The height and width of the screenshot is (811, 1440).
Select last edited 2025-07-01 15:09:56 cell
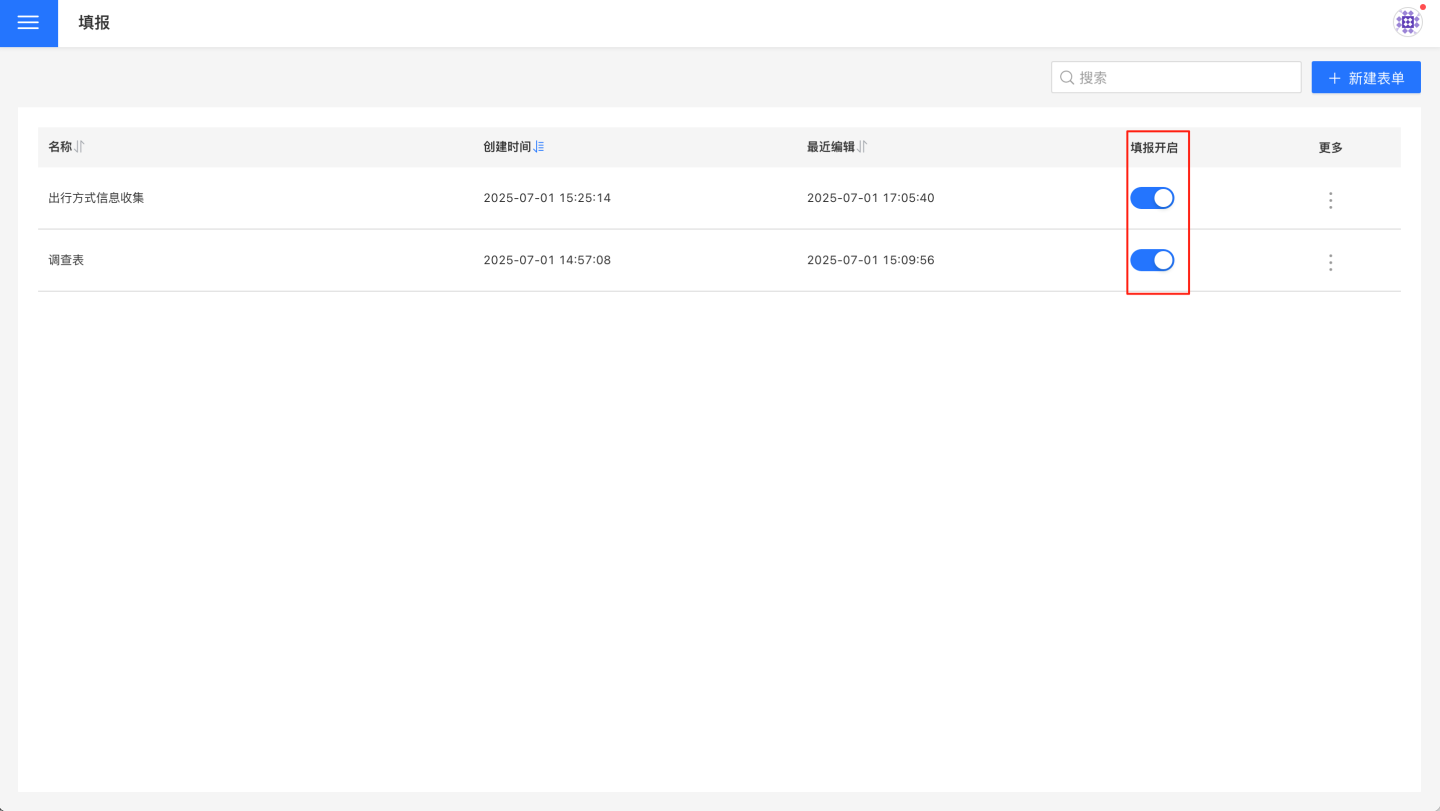[x=870, y=260]
